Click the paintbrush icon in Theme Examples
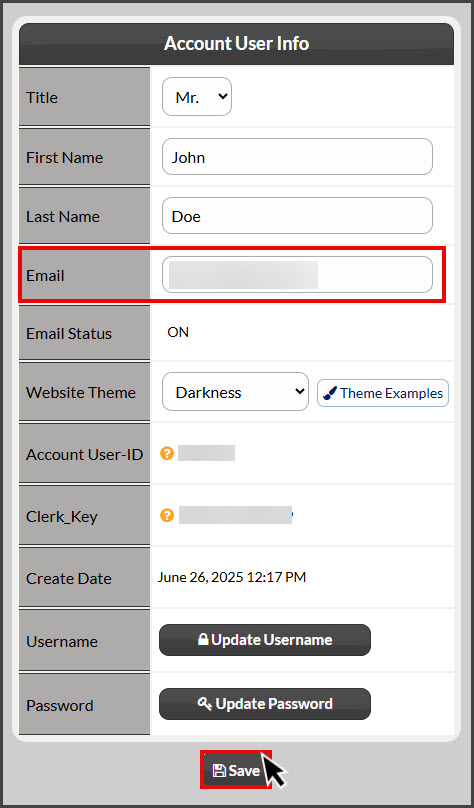474x808 pixels. click(x=330, y=394)
